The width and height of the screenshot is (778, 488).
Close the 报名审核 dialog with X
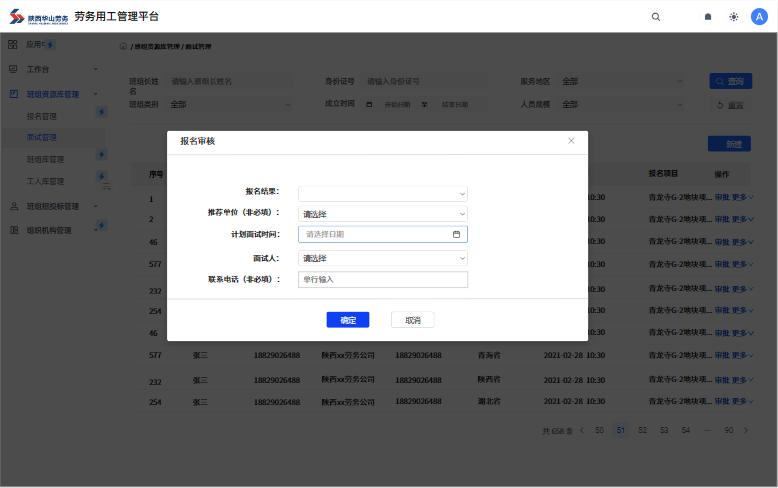(x=571, y=141)
